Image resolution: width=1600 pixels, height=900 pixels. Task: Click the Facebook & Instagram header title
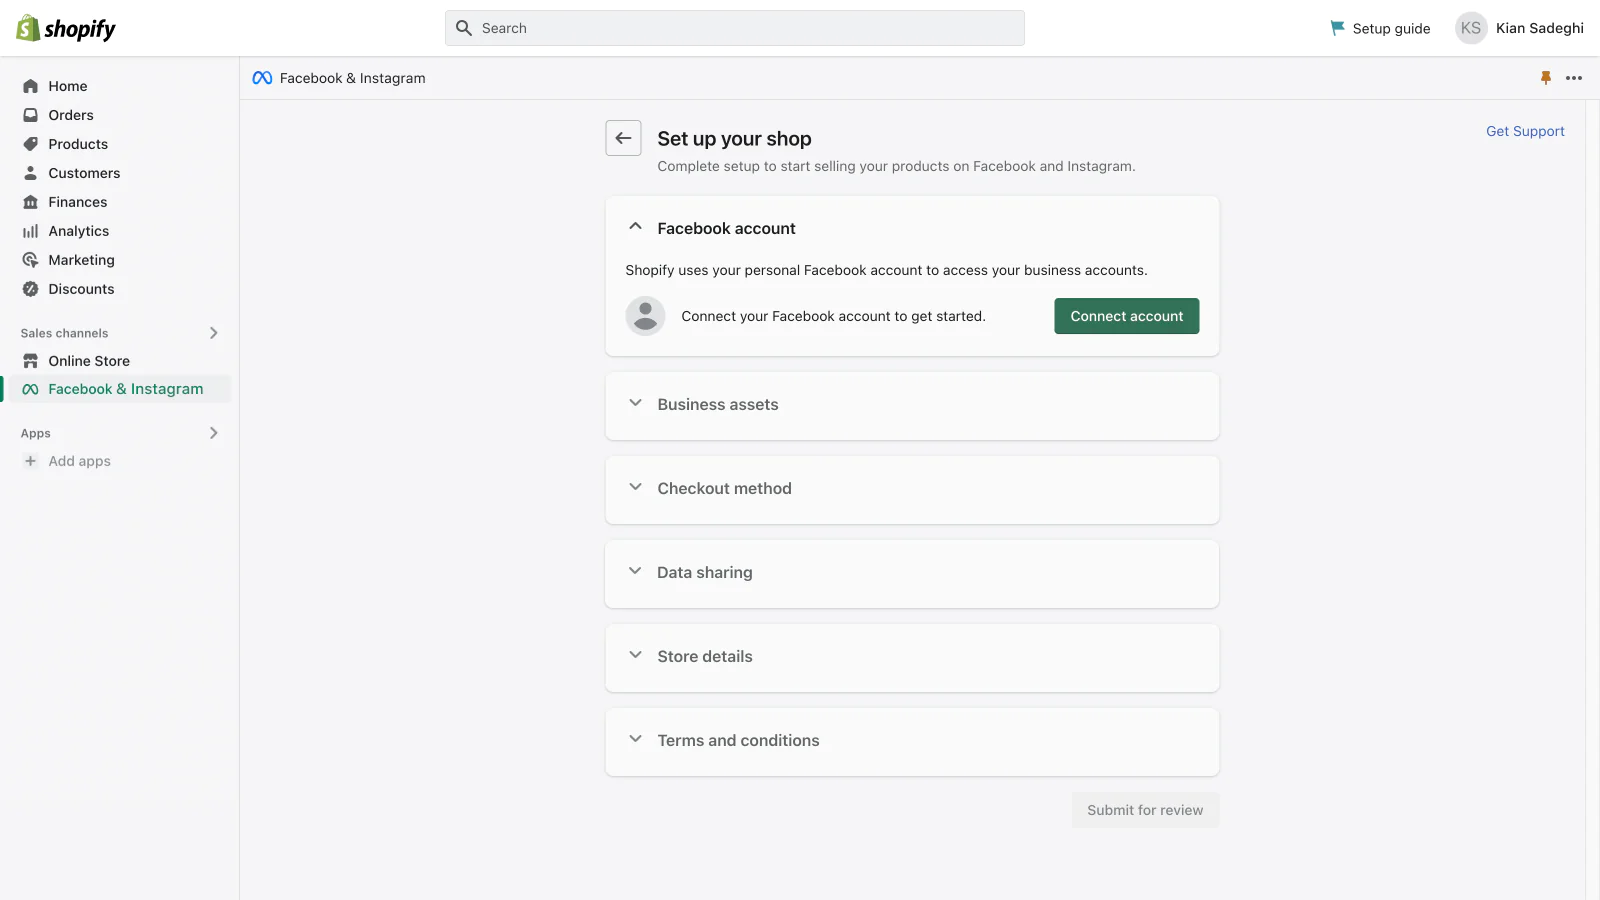coord(352,78)
